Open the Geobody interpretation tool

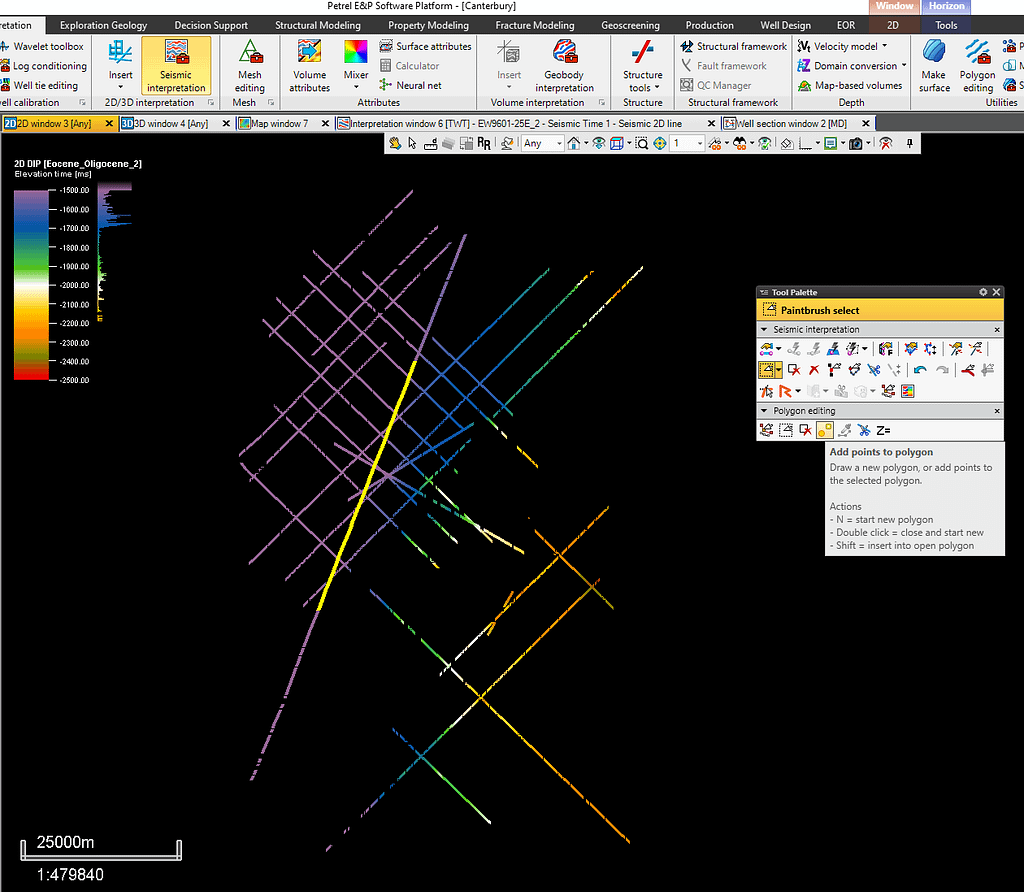565,65
